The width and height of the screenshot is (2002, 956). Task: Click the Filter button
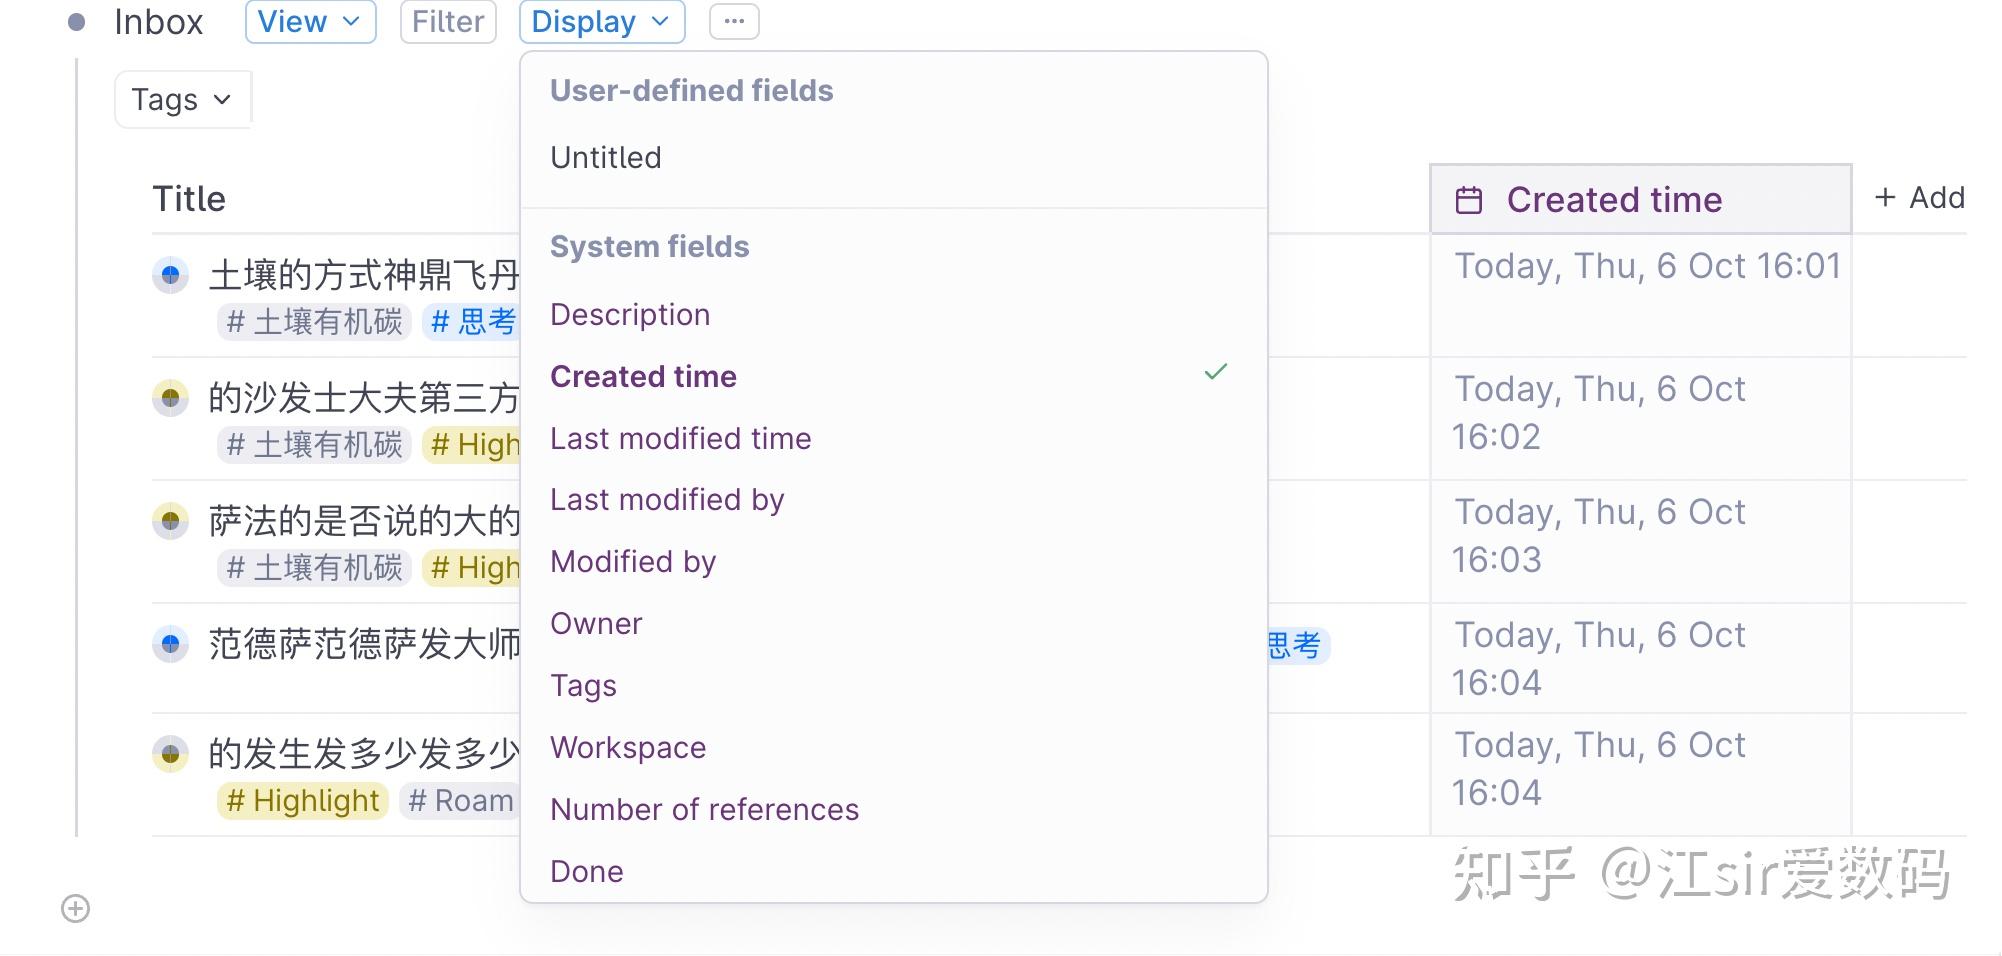(448, 22)
